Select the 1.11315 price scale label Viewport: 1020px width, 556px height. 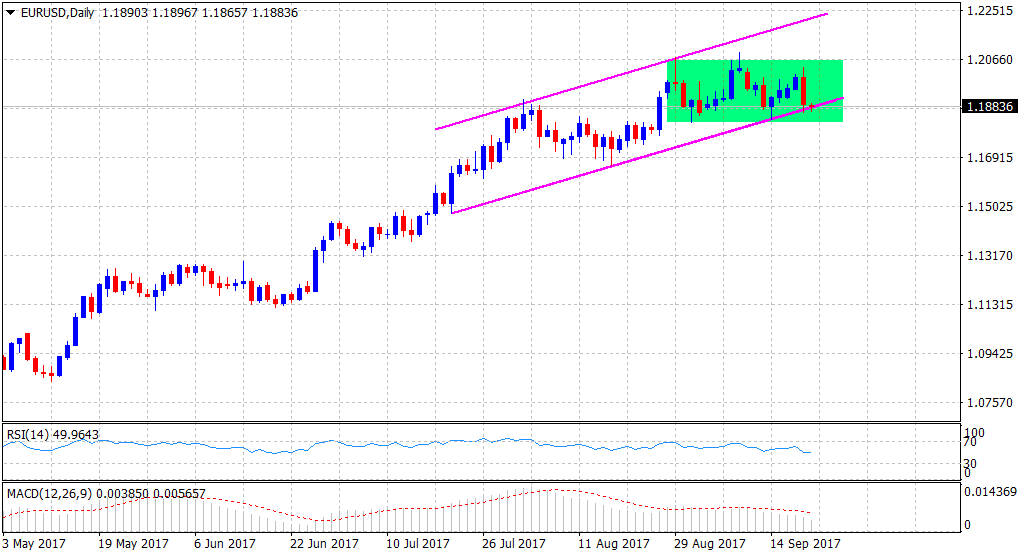click(989, 304)
